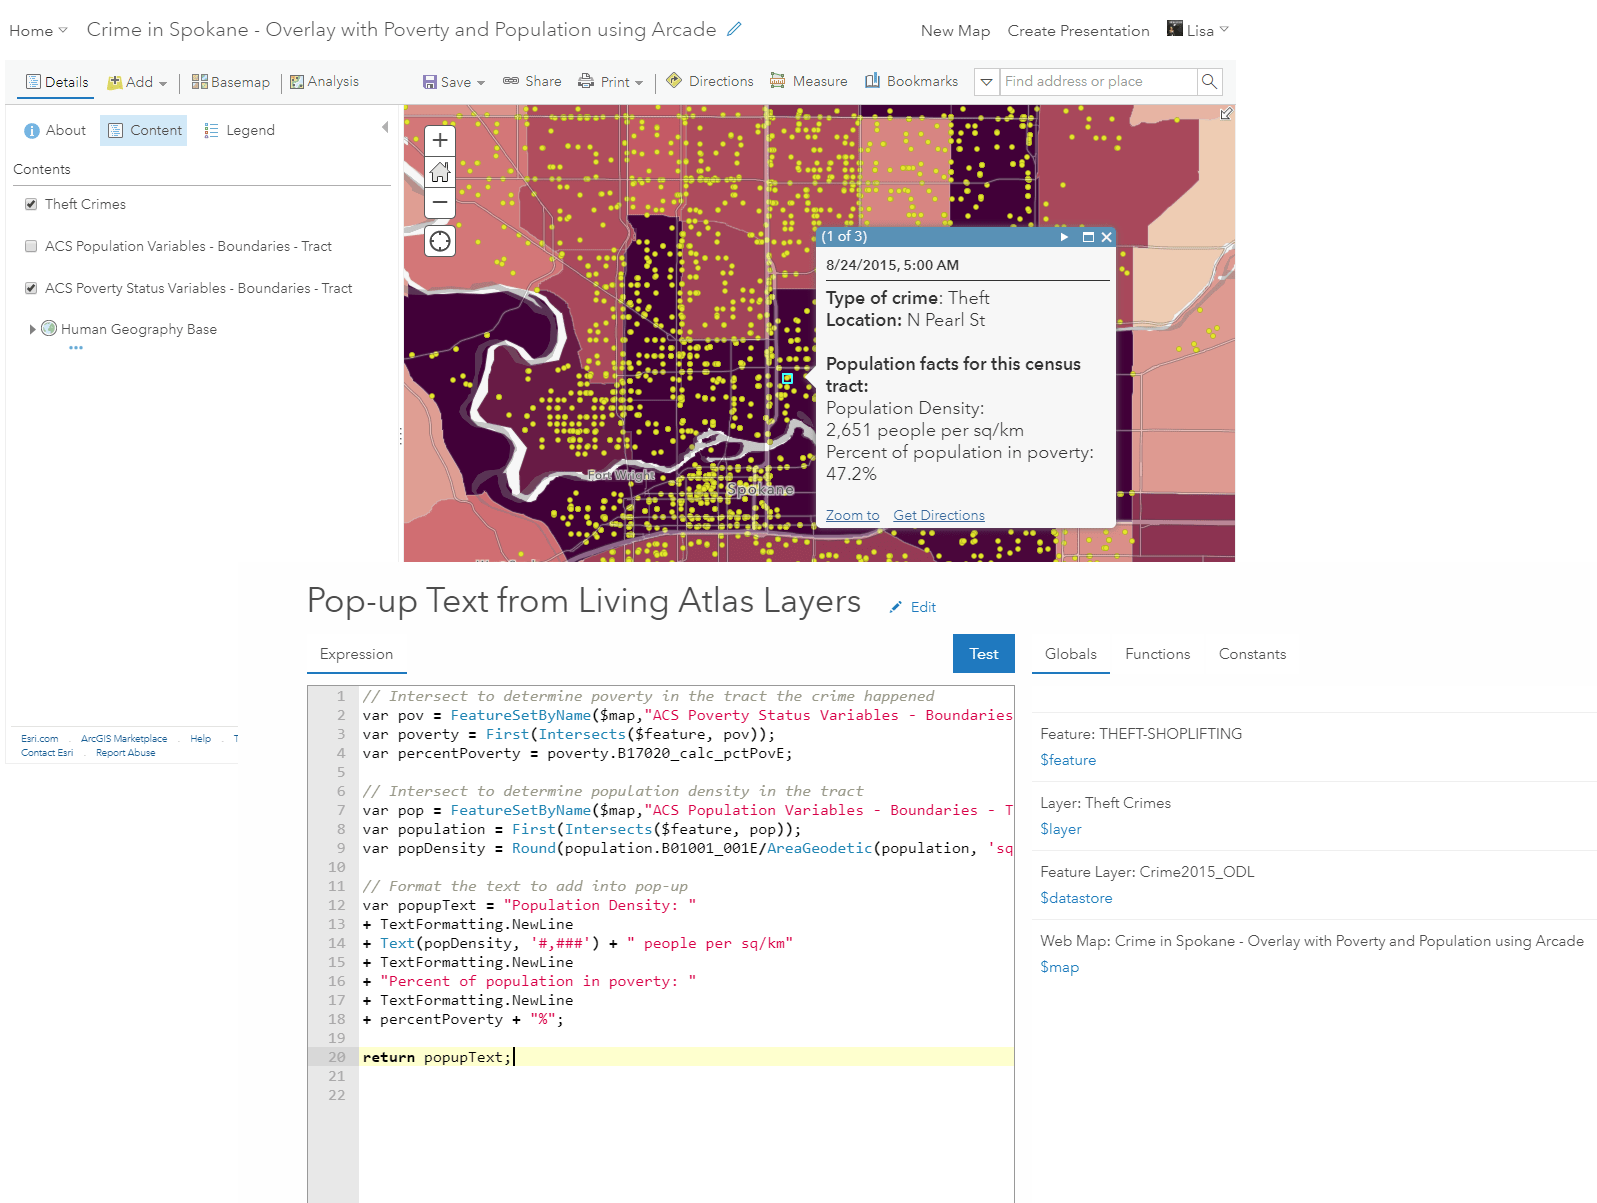Open the Measure tool
This screenshot has width=1597, height=1203.
pyautogui.click(x=809, y=81)
